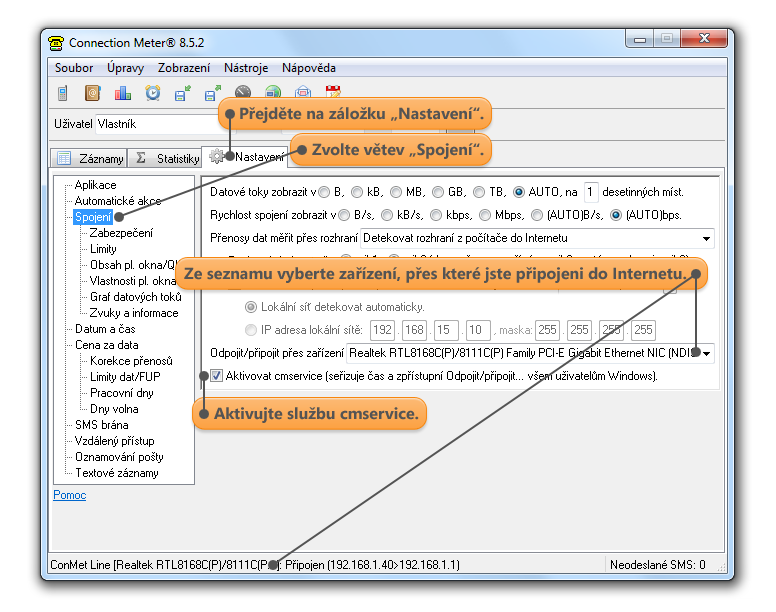
Task: Open the Úpravy menu
Action: 126,68
